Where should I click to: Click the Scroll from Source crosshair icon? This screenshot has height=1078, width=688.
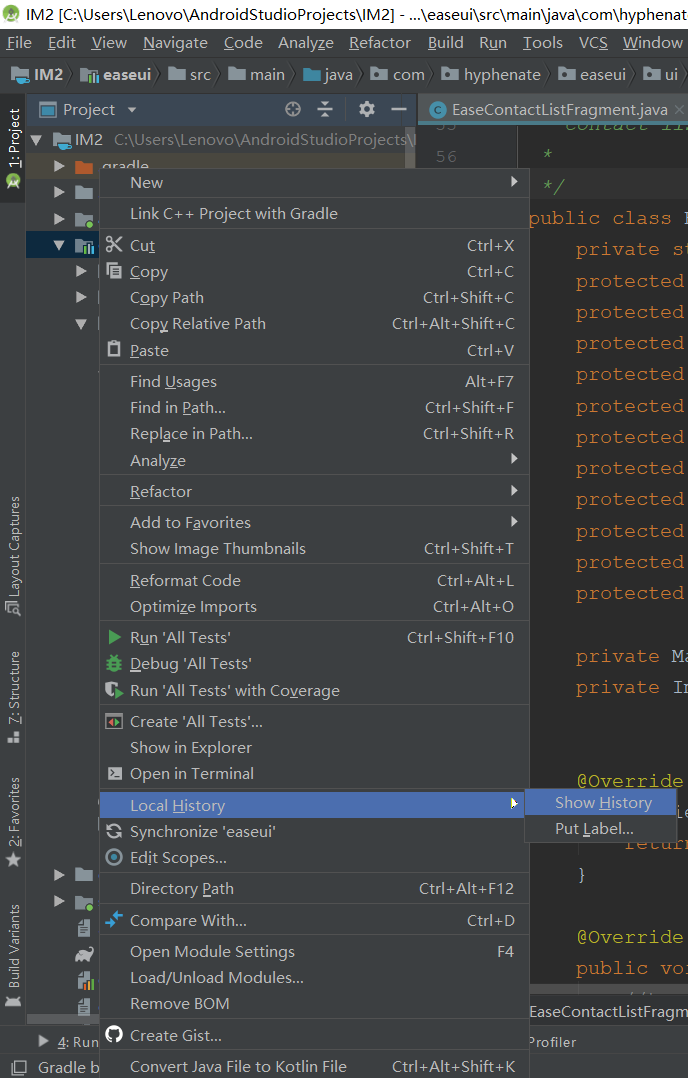(293, 109)
